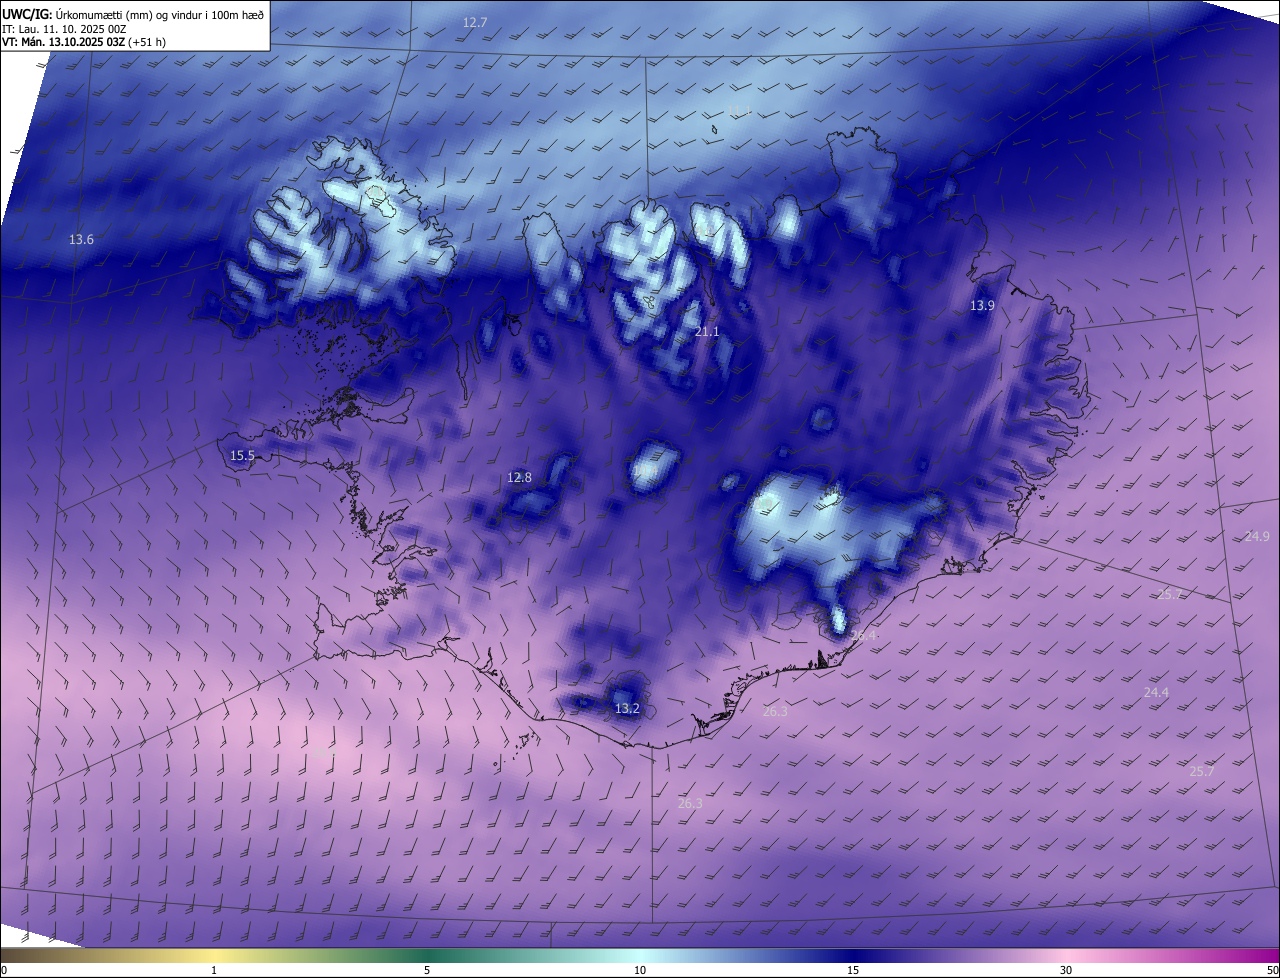This screenshot has width=1280, height=978.
Task: Click the '30' tick label on the color scale
Action: tap(1066, 970)
